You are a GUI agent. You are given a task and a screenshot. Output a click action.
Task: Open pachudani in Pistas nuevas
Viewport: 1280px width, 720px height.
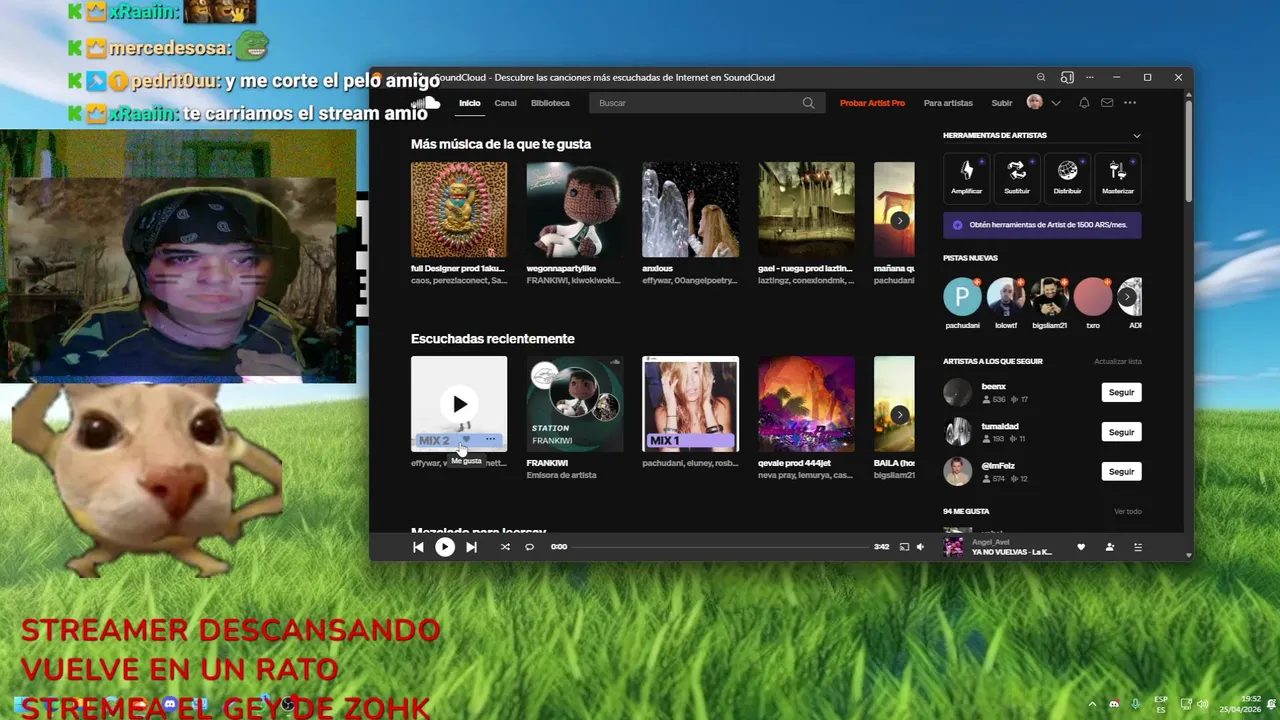point(962,297)
